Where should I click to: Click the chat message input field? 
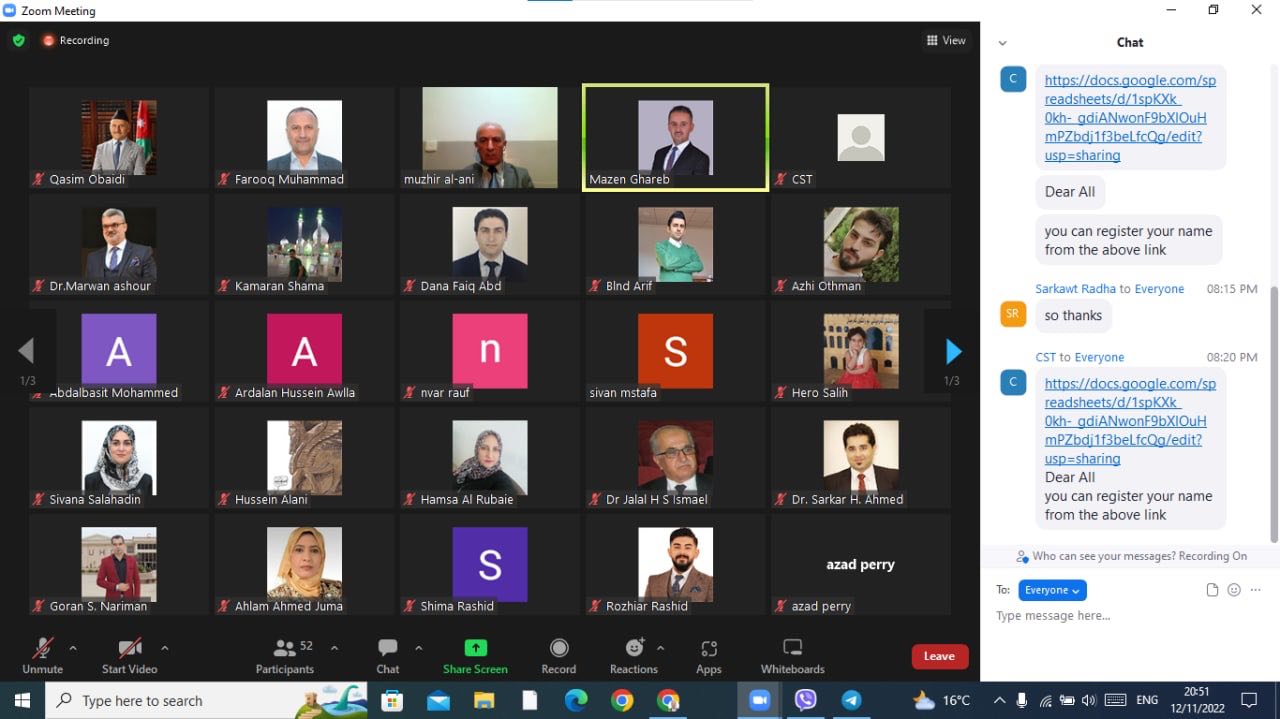click(1130, 616)
